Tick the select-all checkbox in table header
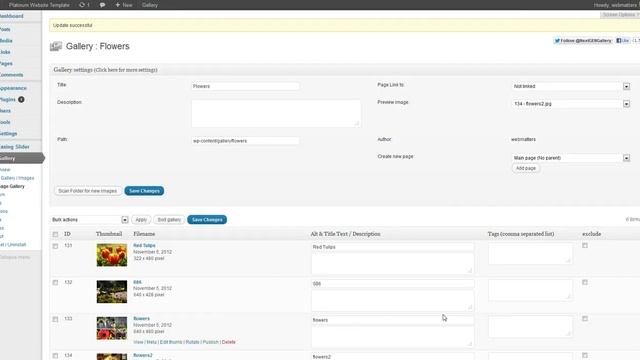This screenshot has width=640, height=360. tap(56, 234)
